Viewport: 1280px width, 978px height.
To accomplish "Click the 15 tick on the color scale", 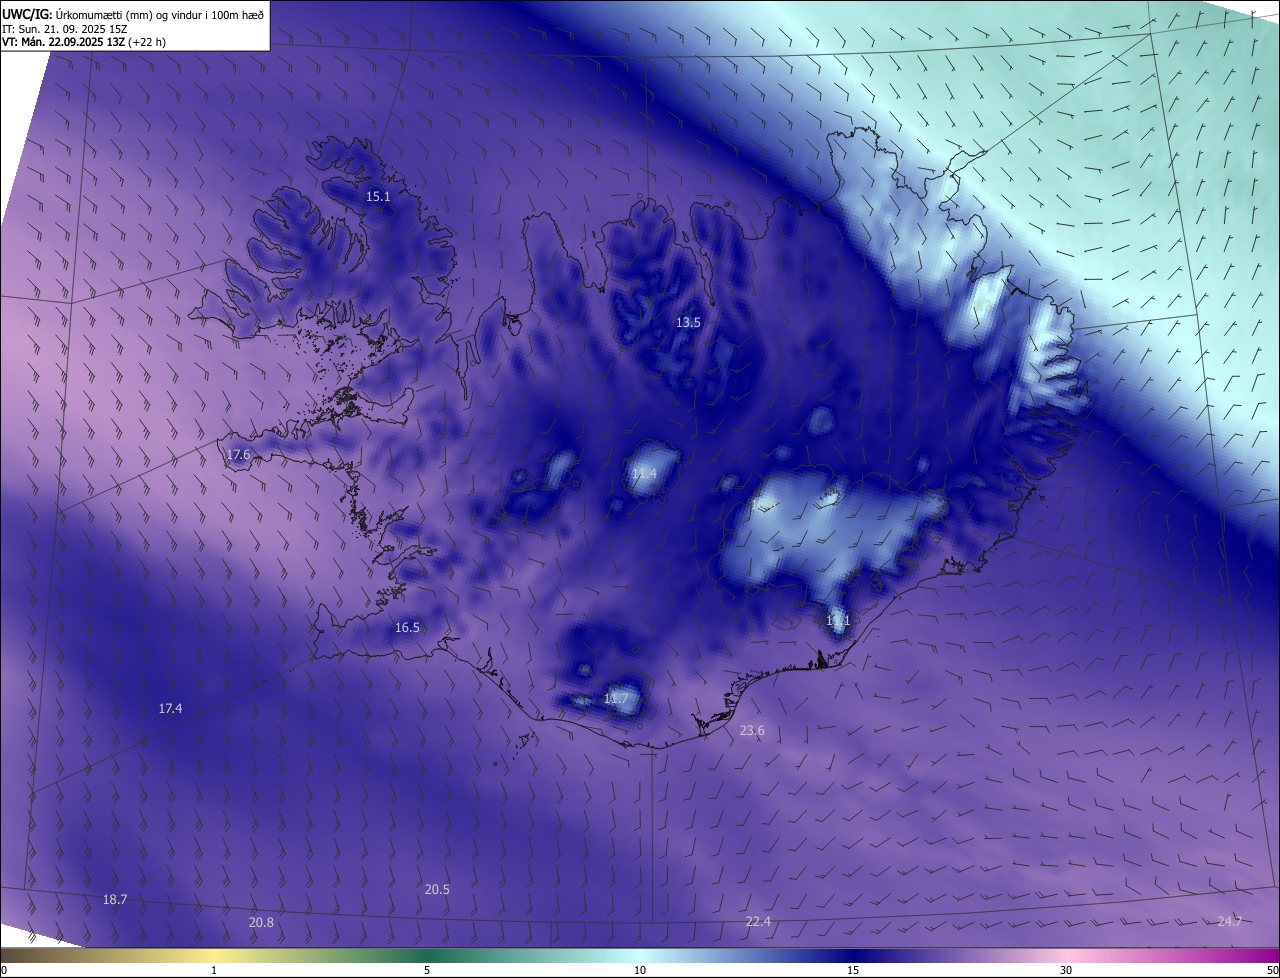I will click(853, 970).
